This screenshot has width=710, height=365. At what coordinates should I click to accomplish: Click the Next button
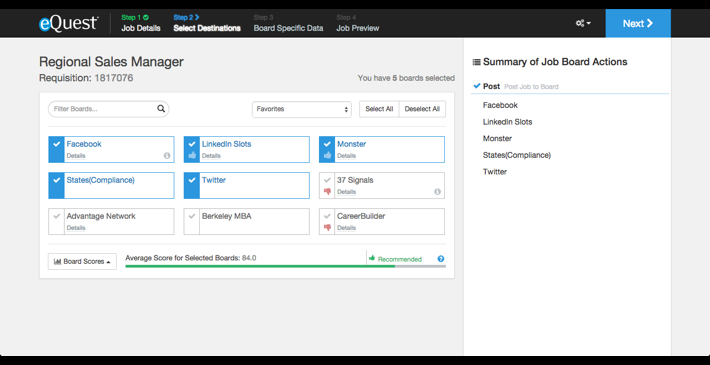point(638,24)
